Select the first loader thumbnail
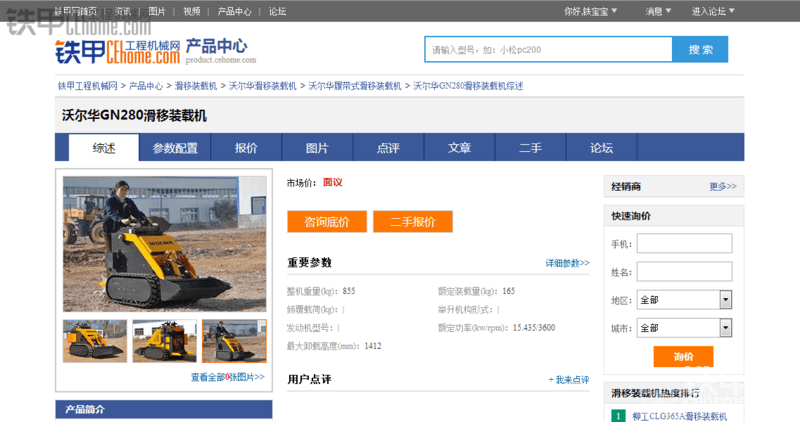This screenshot has height=422, width=800. click(95, 341)
